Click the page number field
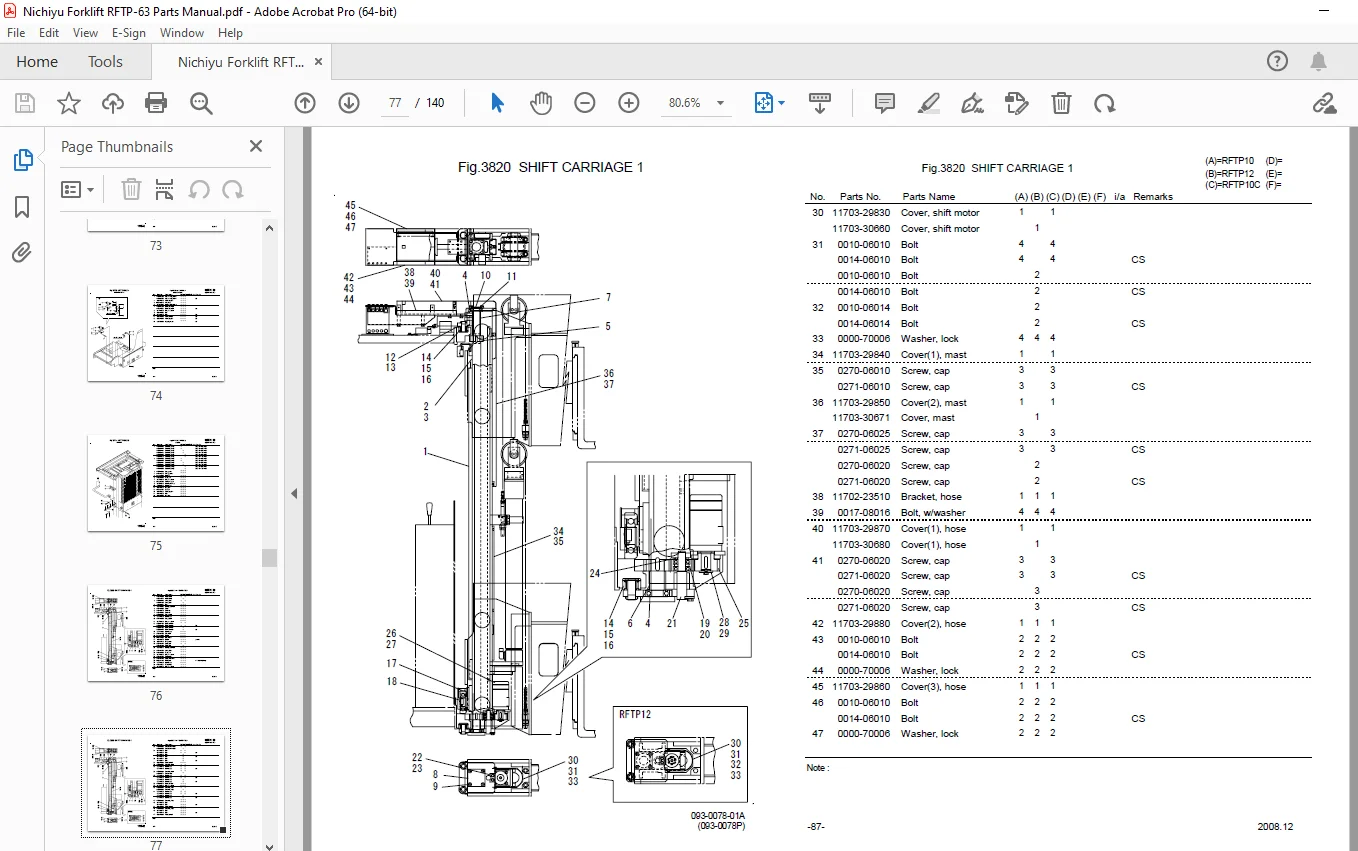The height and width of the screenshot is (851, 1358). tap(394, 103)
